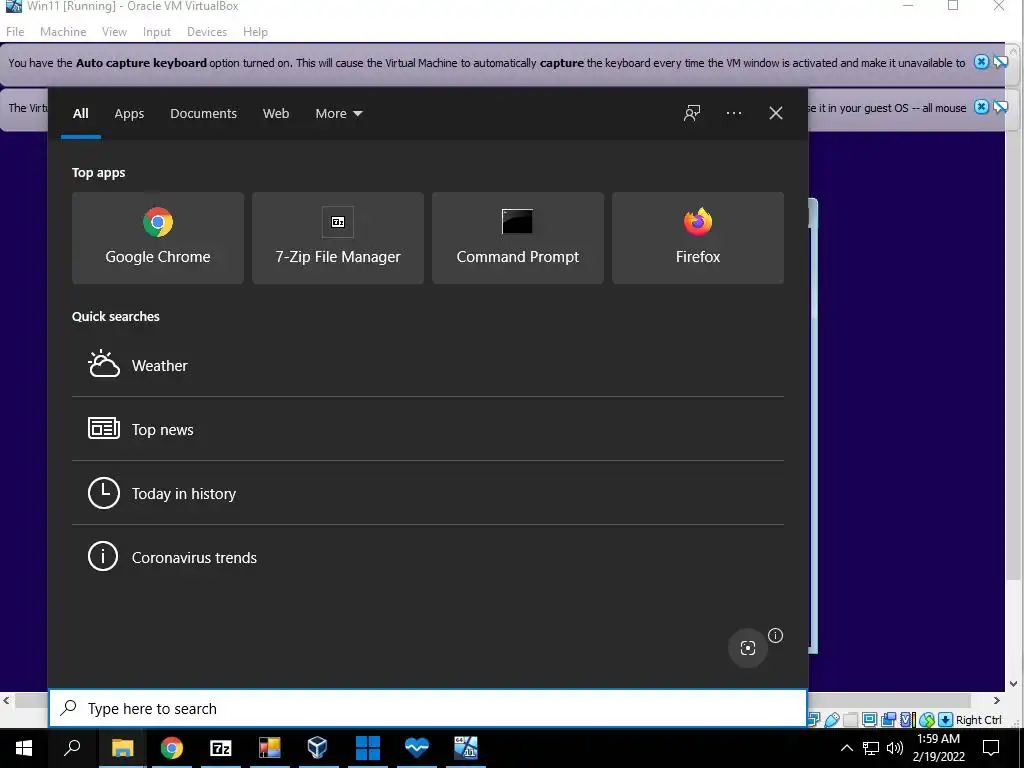
Task: Open VirtualBox View menu
Action: click(x=114, y=31)
